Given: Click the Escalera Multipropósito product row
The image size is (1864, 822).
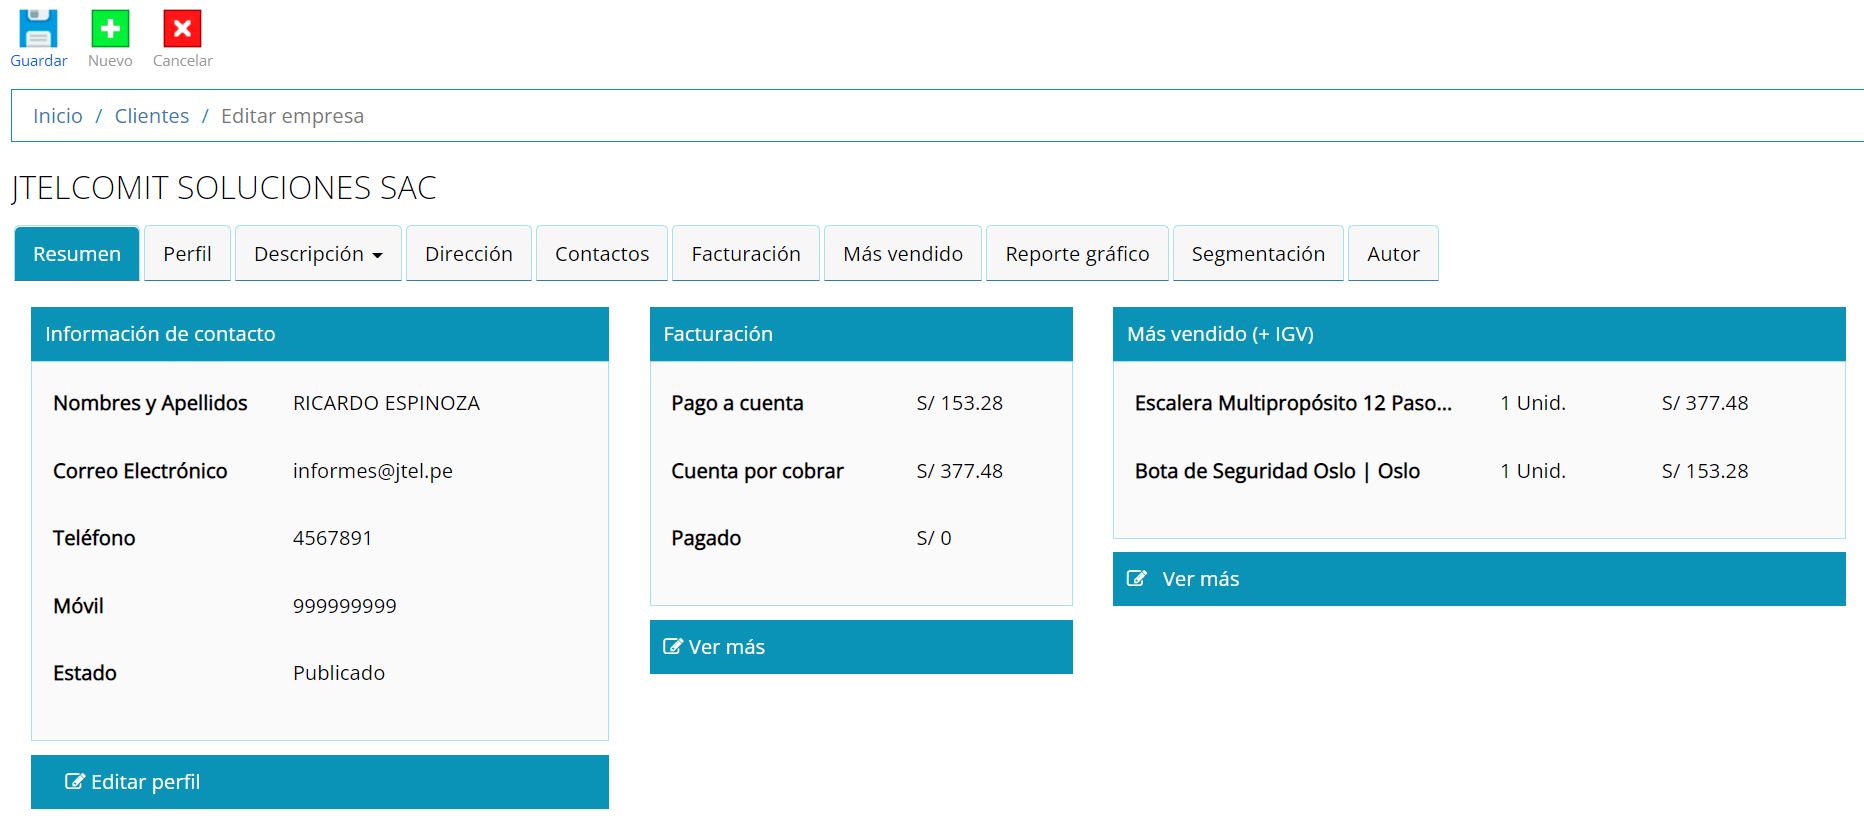Looking at the screenshot, I should [x=1293, y=403].
